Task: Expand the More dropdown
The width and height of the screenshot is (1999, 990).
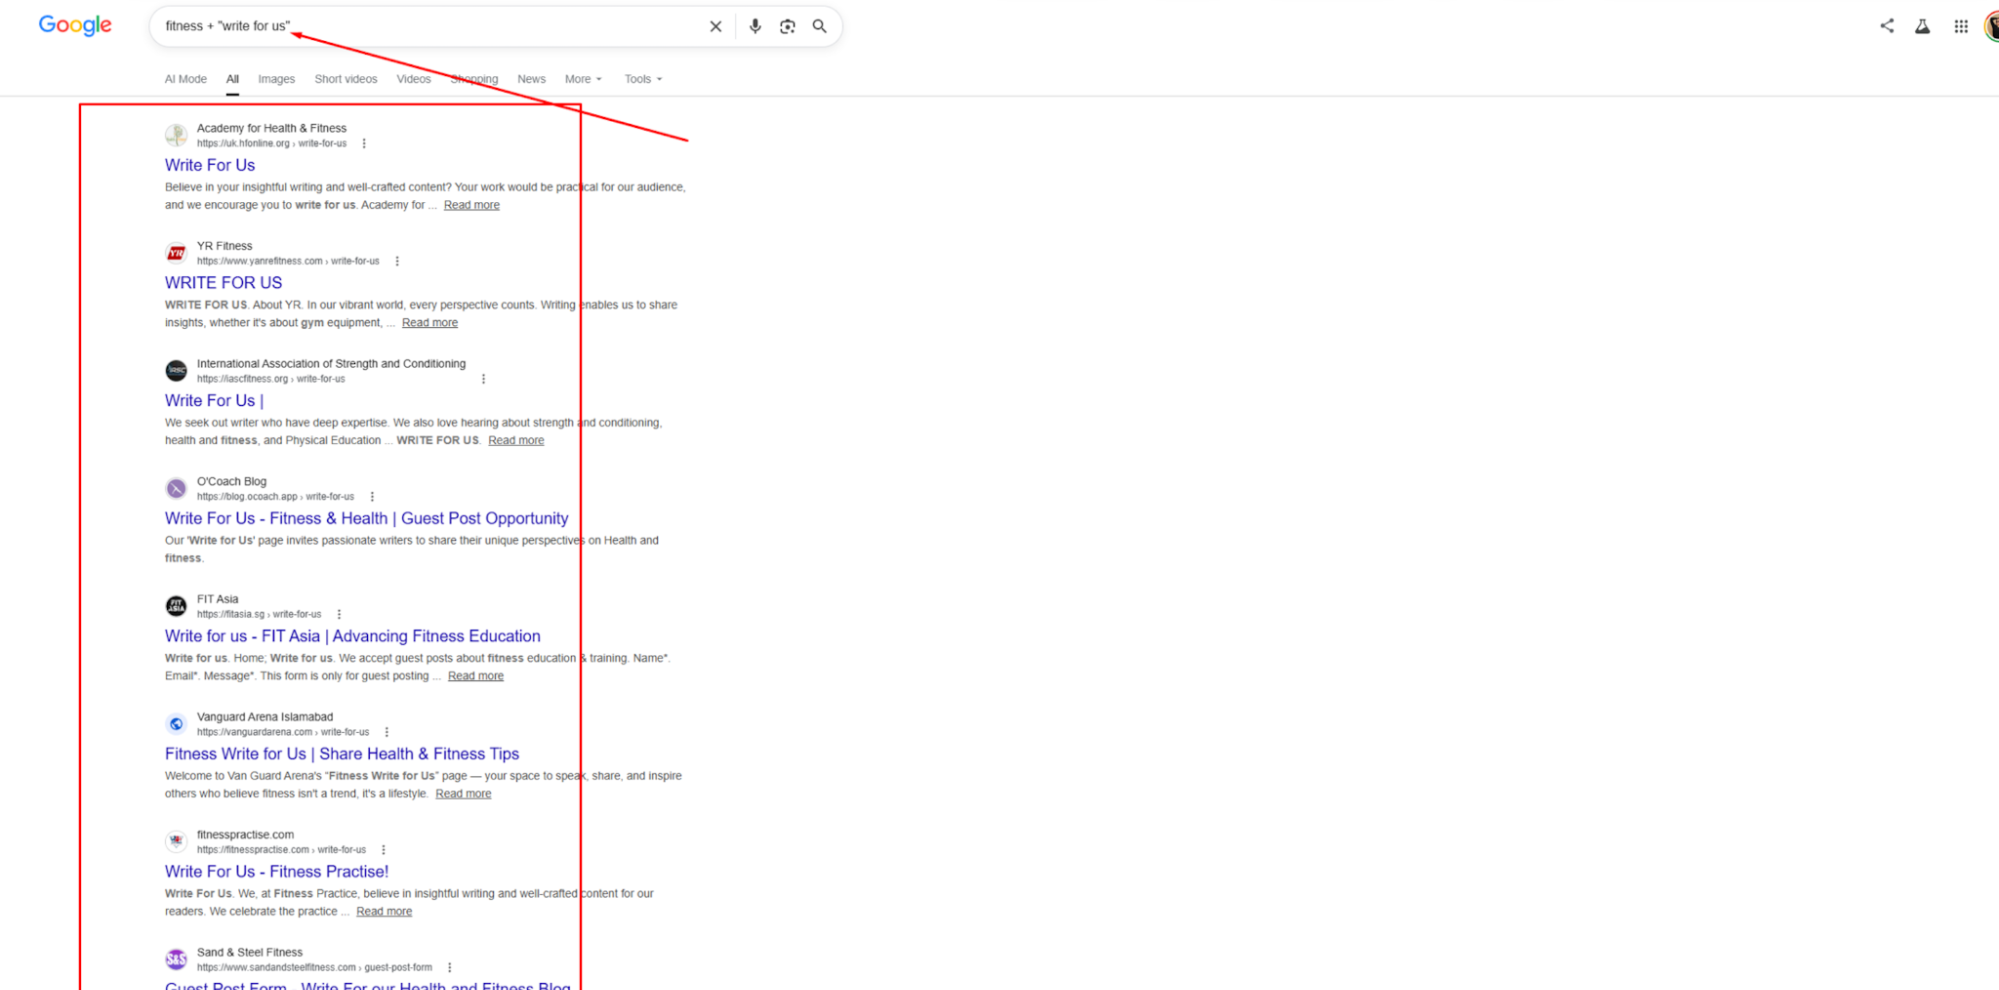Action: 583,79
